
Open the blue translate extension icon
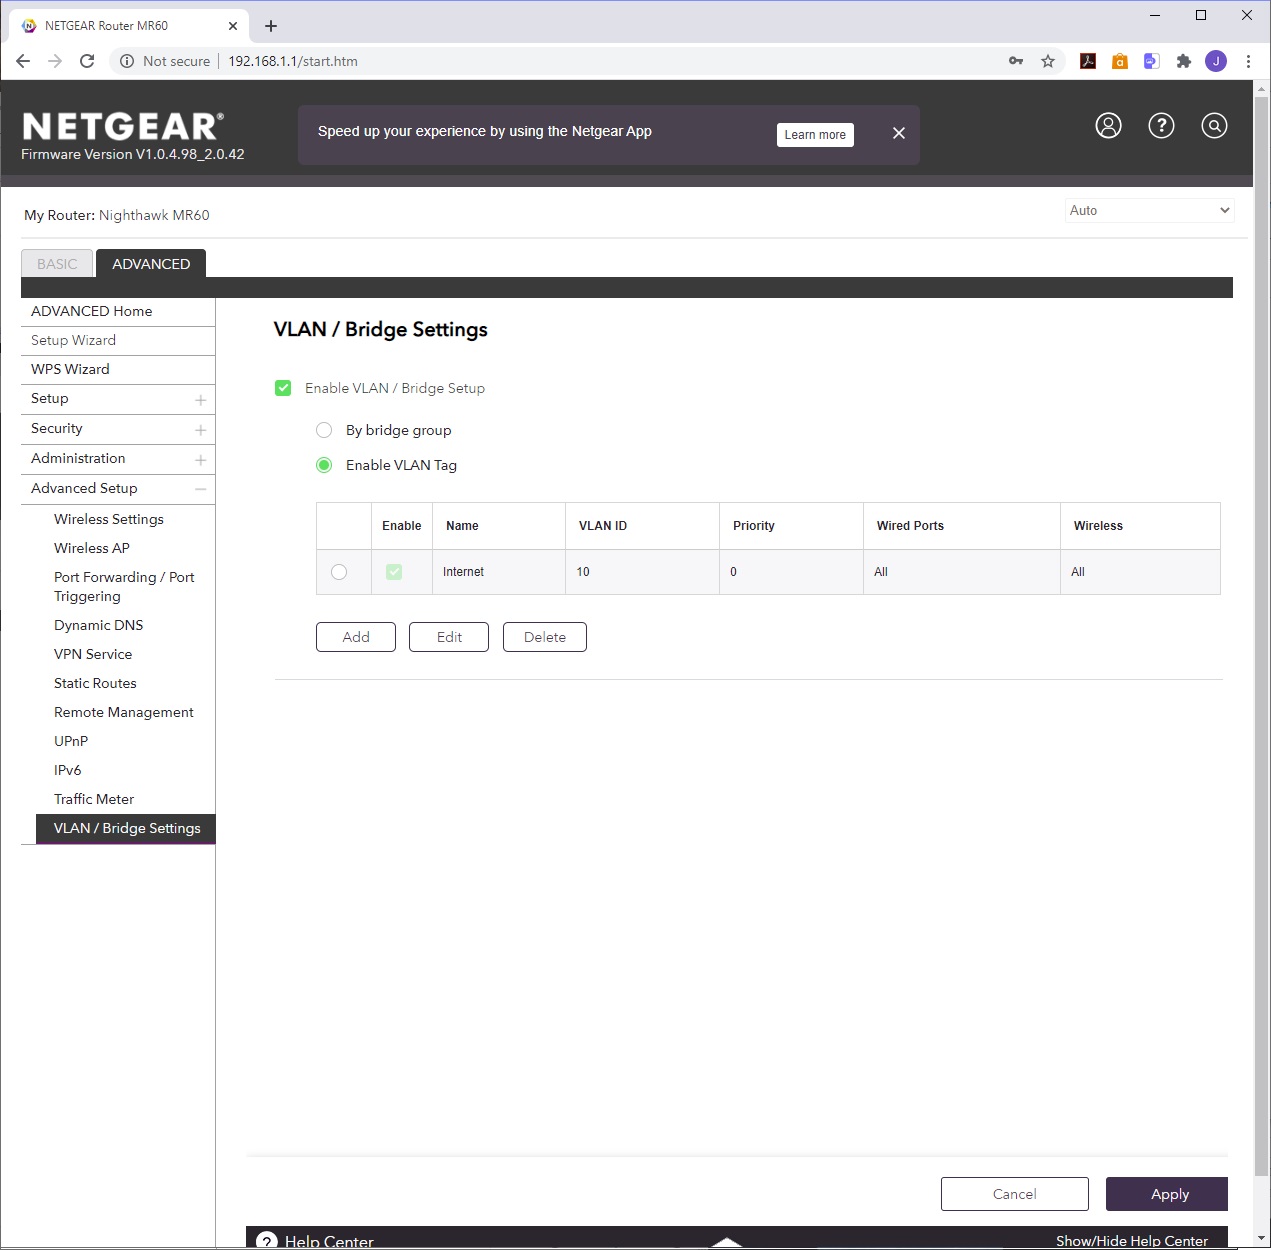(1152, 61)
